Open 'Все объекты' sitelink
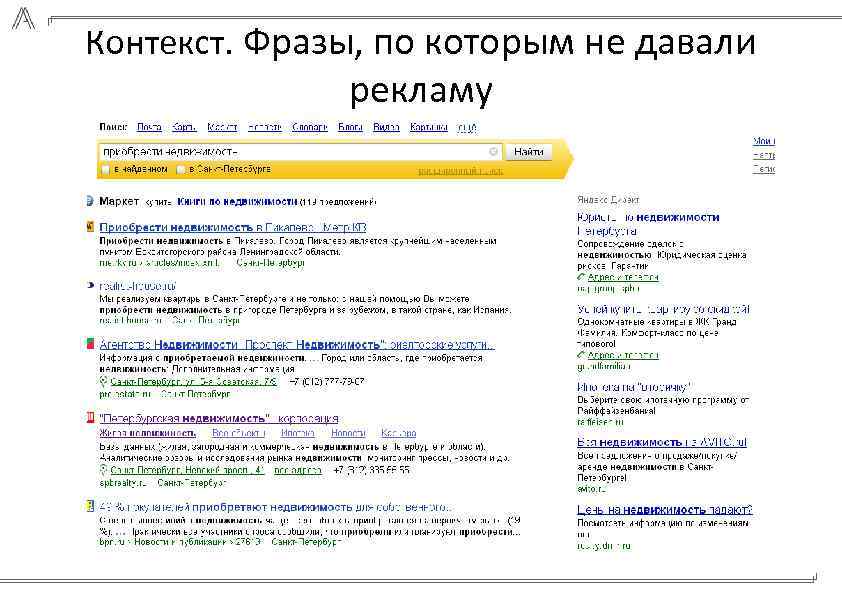This screenshot has height=595, width=842. [238, 433]
